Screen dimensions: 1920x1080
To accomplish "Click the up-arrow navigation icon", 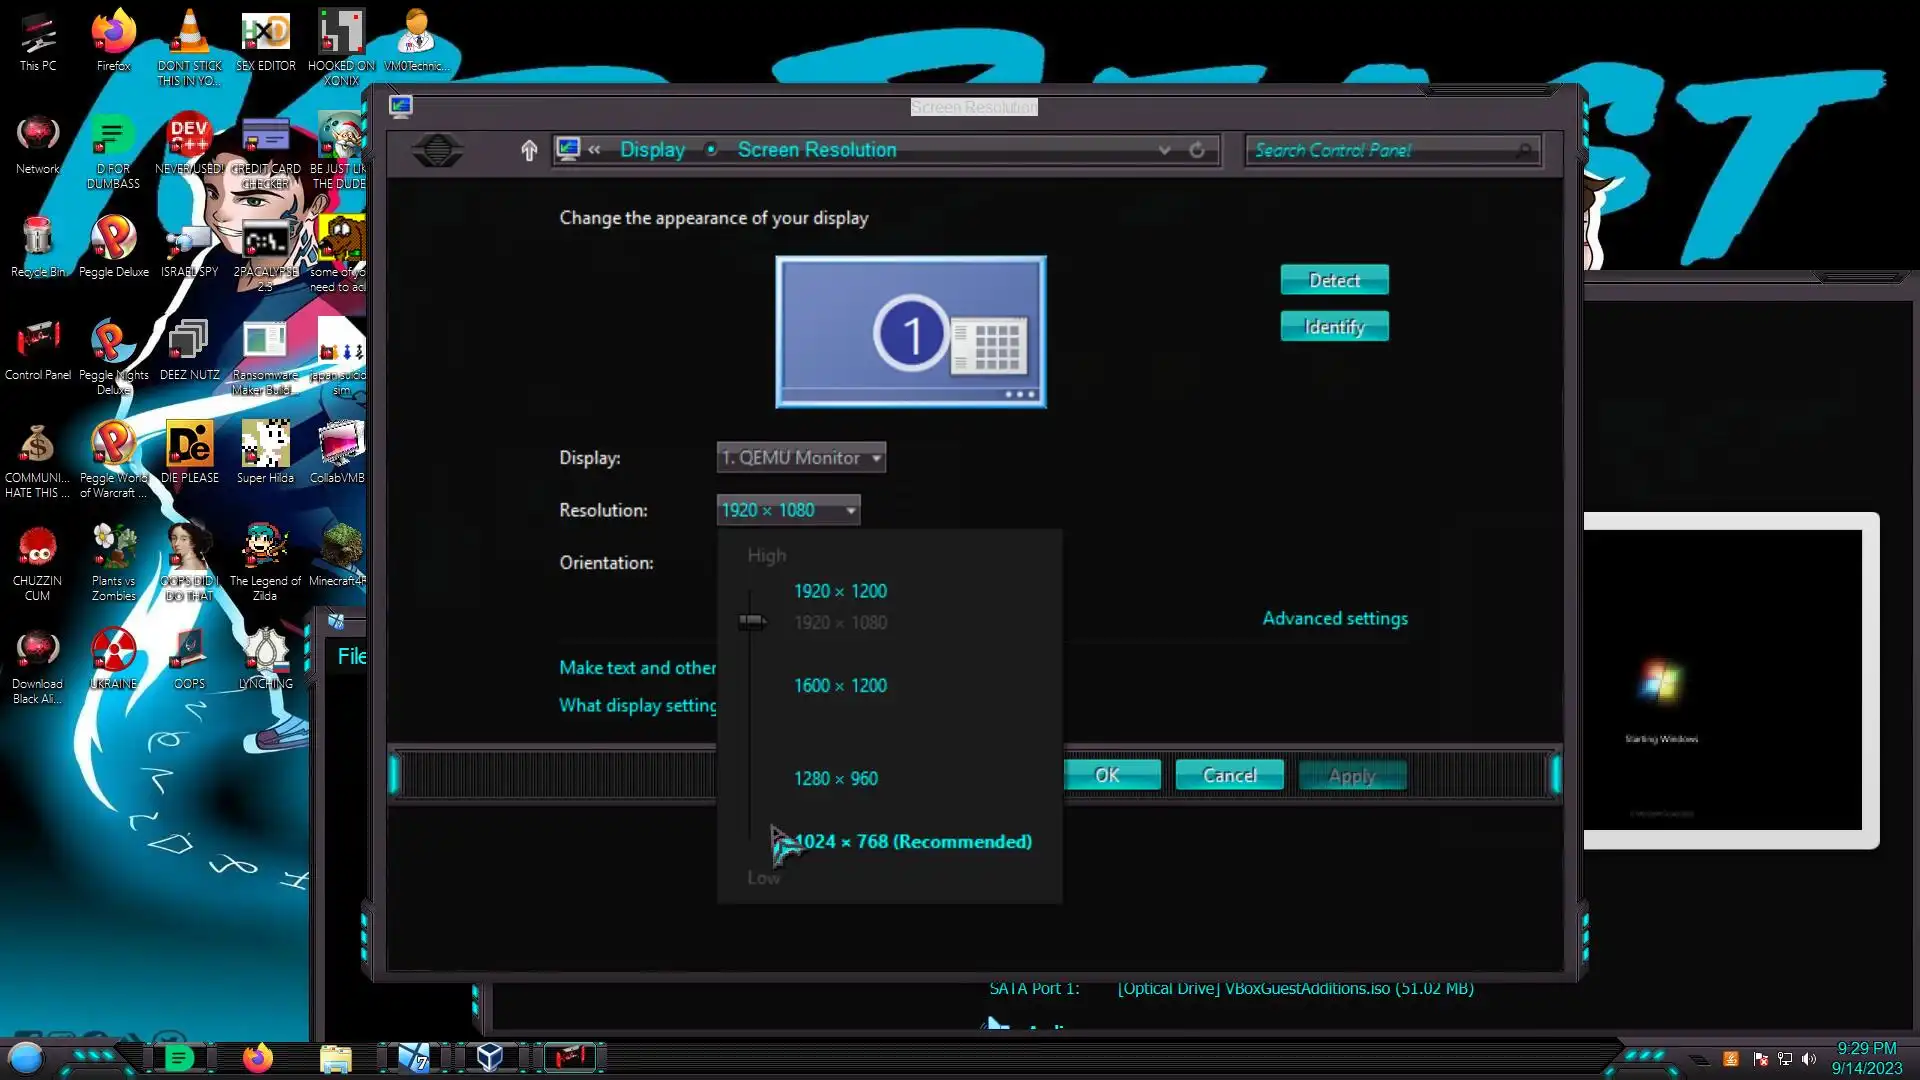I will click(x=529, y=150).
